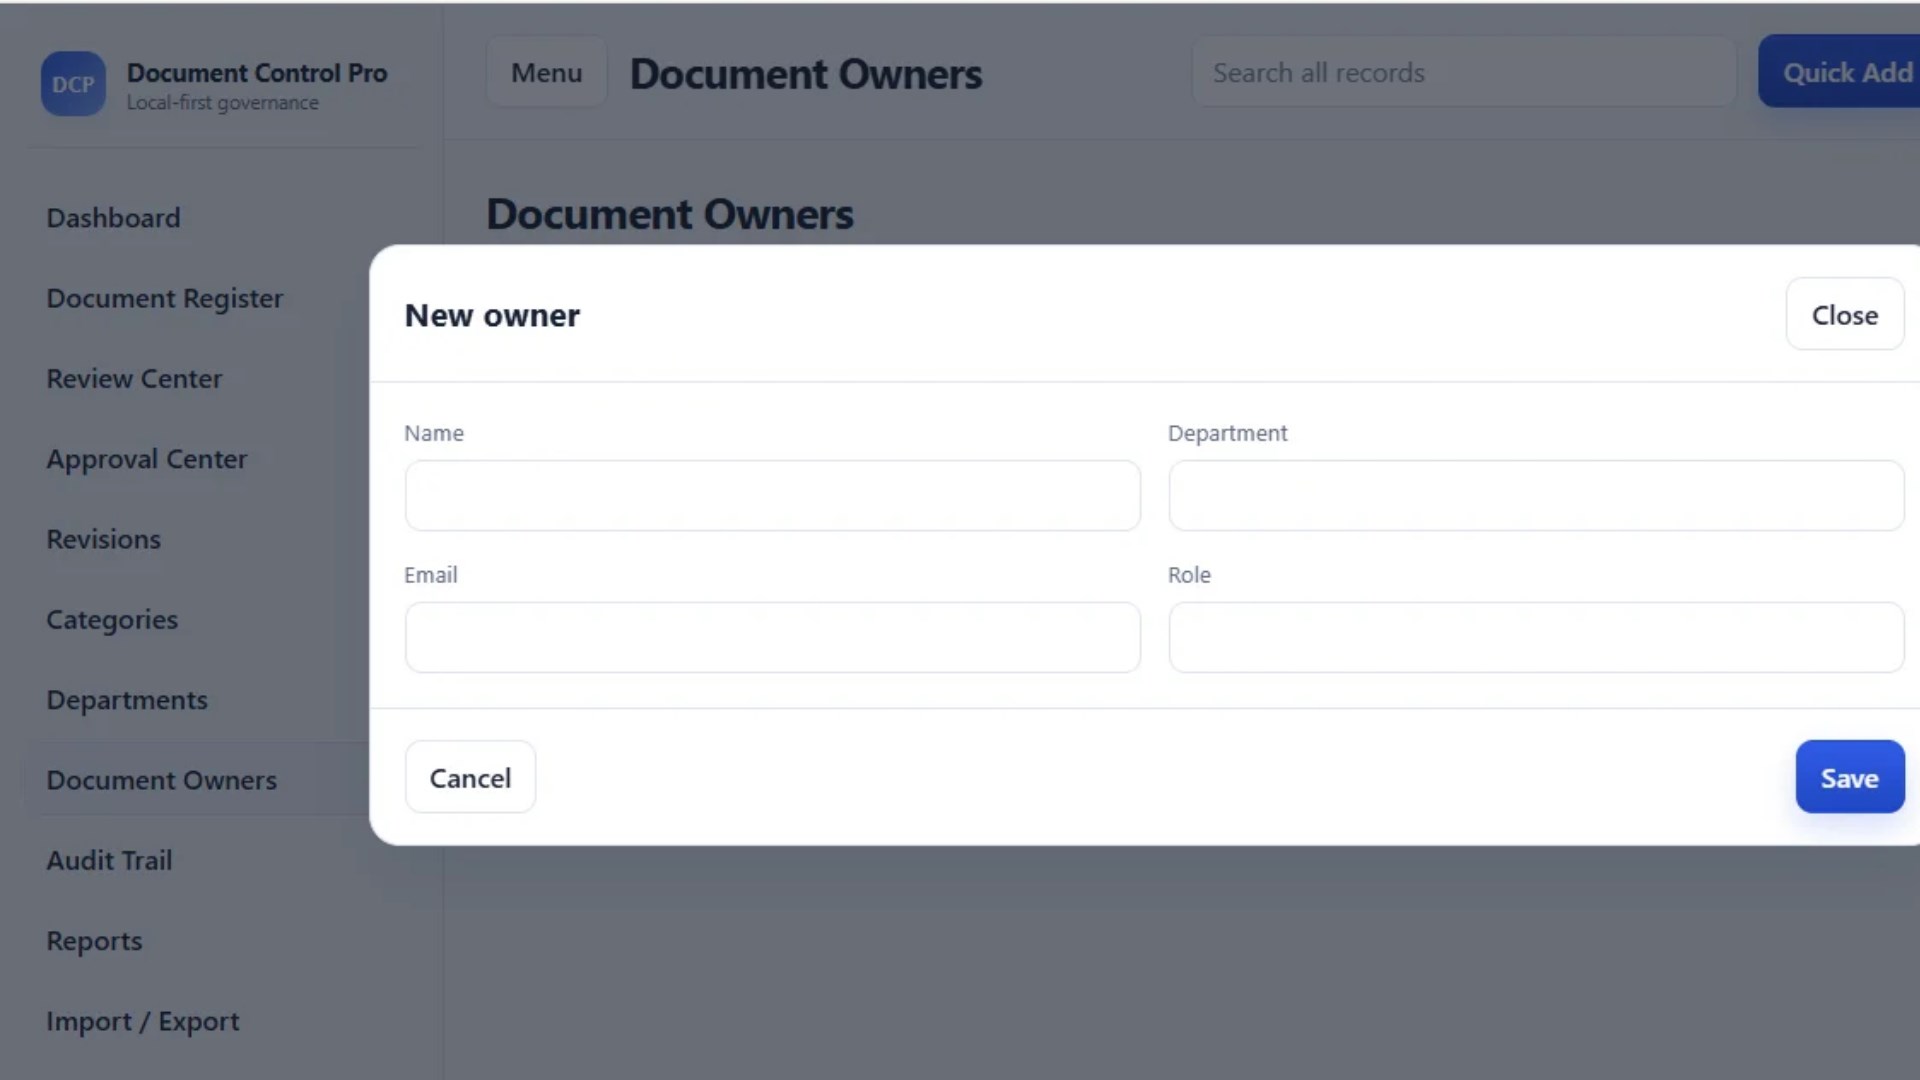Open the Dashboard page in sidebar

coord(113,218)
